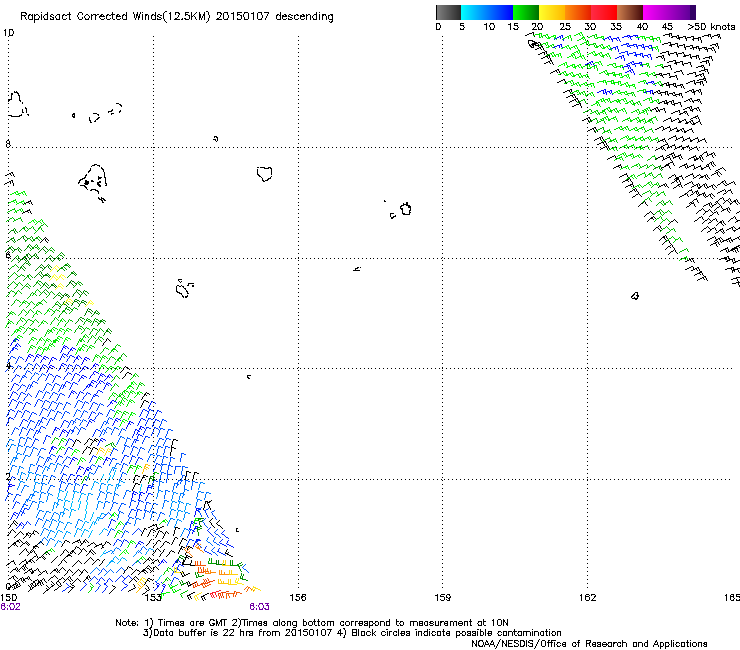The image size is (740, 650).
Task: Click the '>50 knots' legend label
Action: coord(711,27)
